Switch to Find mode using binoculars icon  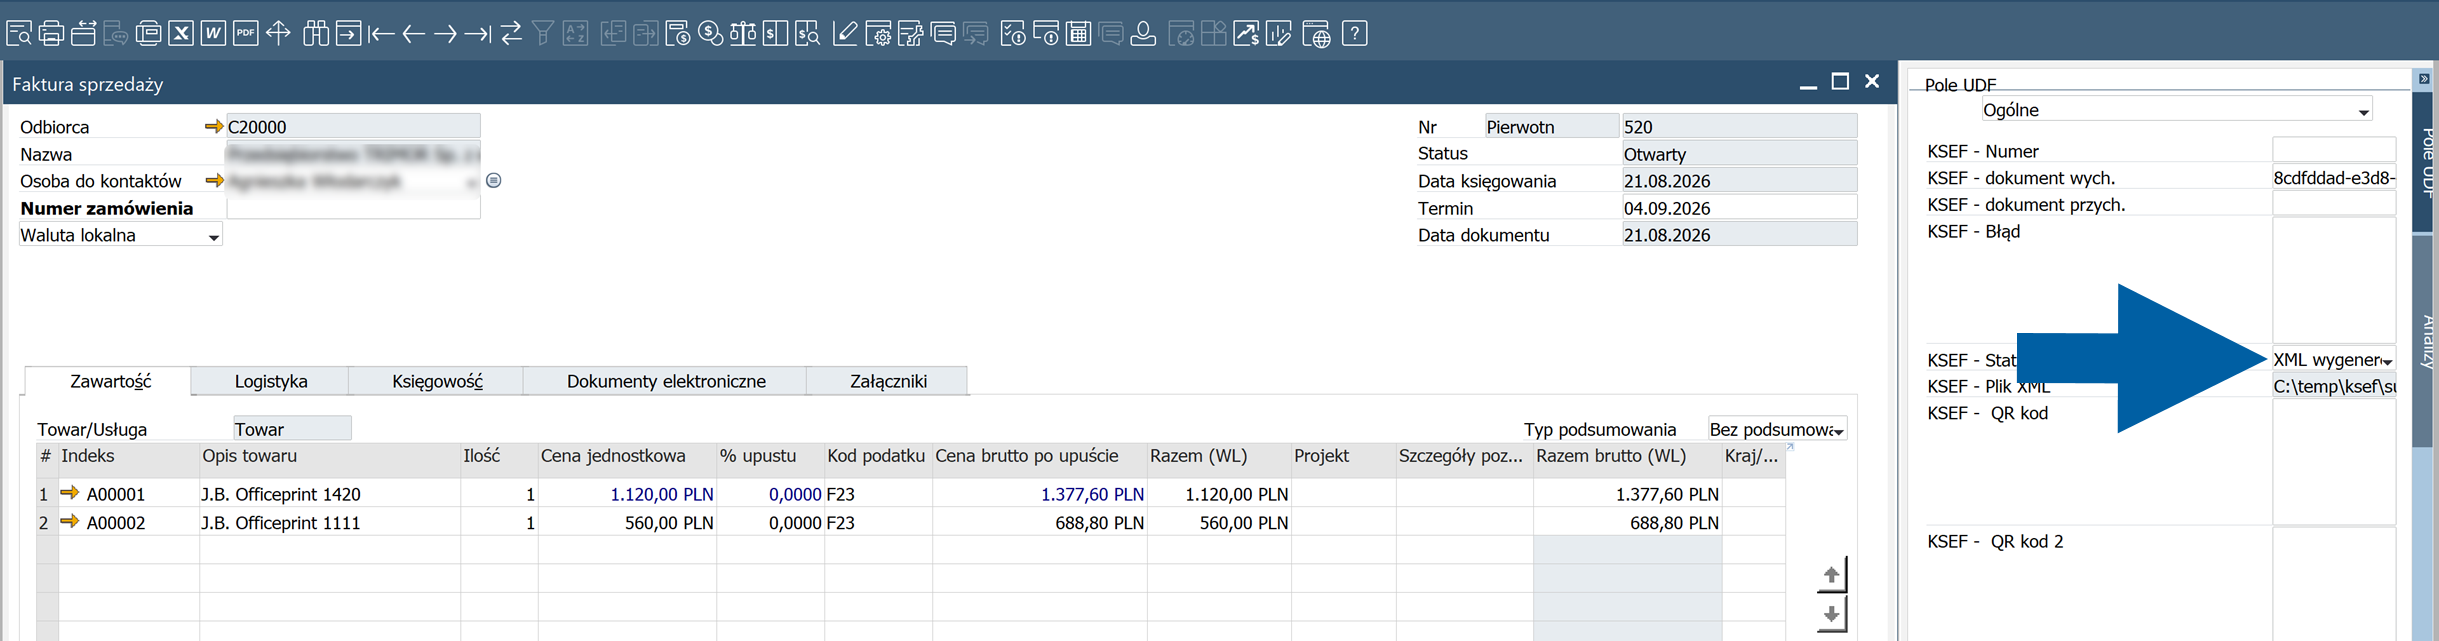pyautogui.click(x=316, y=34)
